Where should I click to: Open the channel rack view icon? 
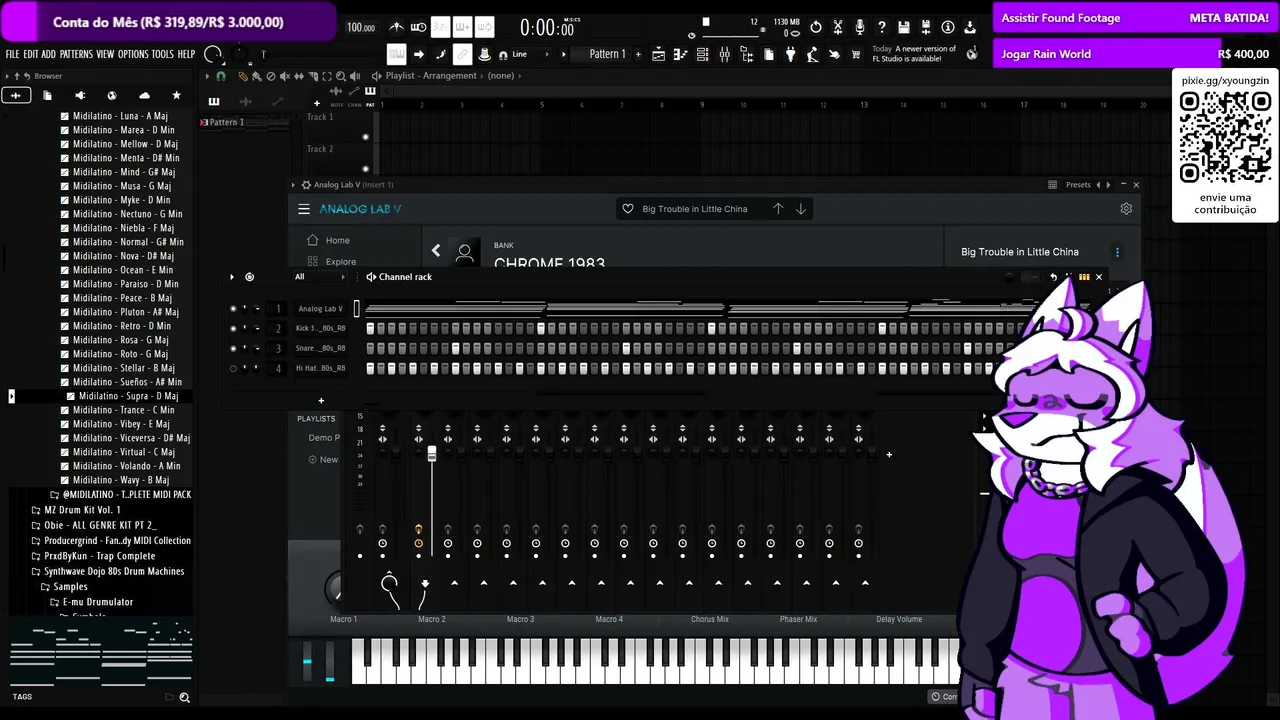point(703,54)
